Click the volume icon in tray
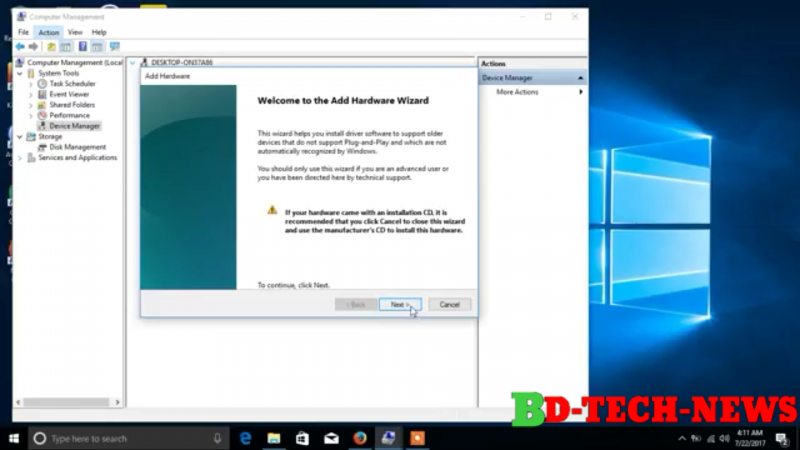This screenshot has height=450, width=800. coord(724,438)
